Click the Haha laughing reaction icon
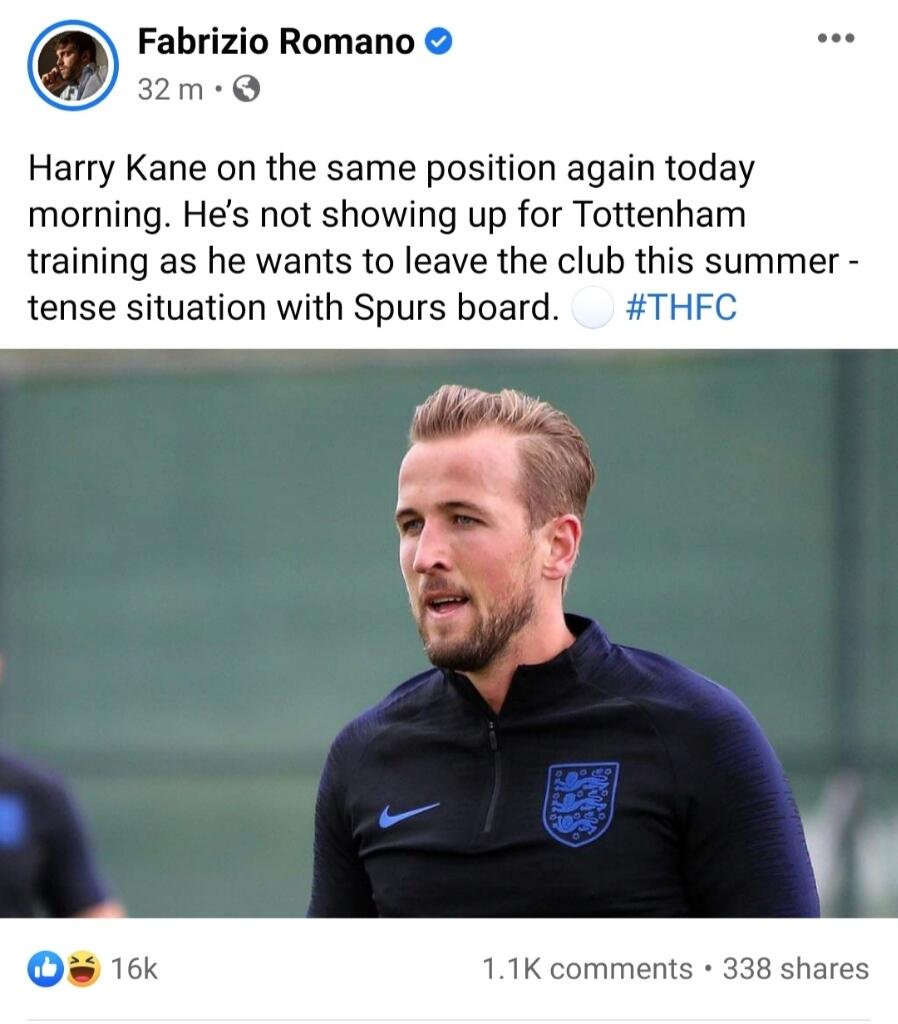The height and width of the screenshot is (1024, 898). click(83, 968)
